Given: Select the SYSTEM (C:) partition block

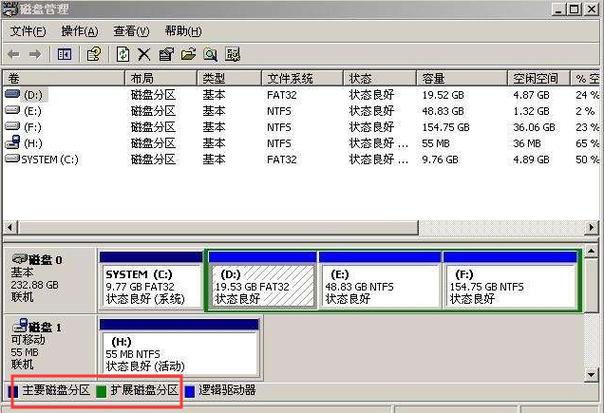Looking at the screenshot, I should click(151, 280).
